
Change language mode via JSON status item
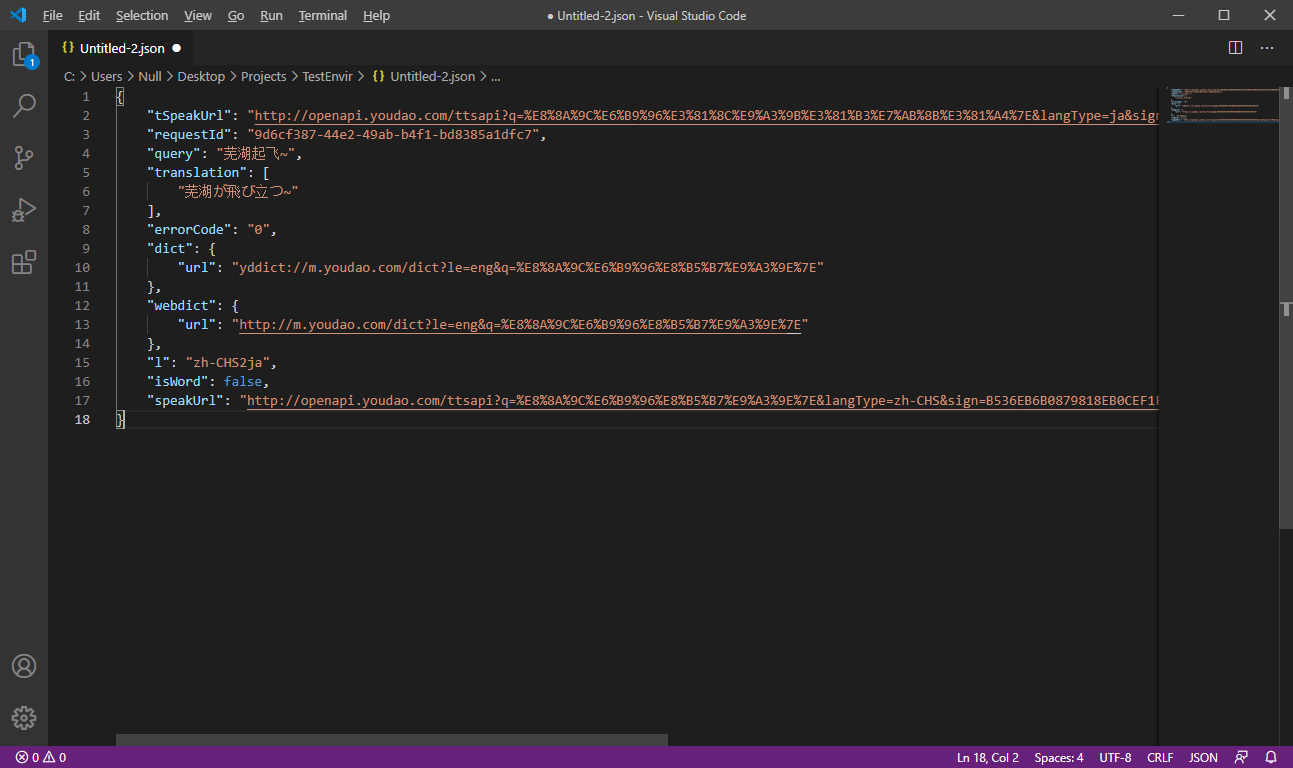[x=1203, y=757]
